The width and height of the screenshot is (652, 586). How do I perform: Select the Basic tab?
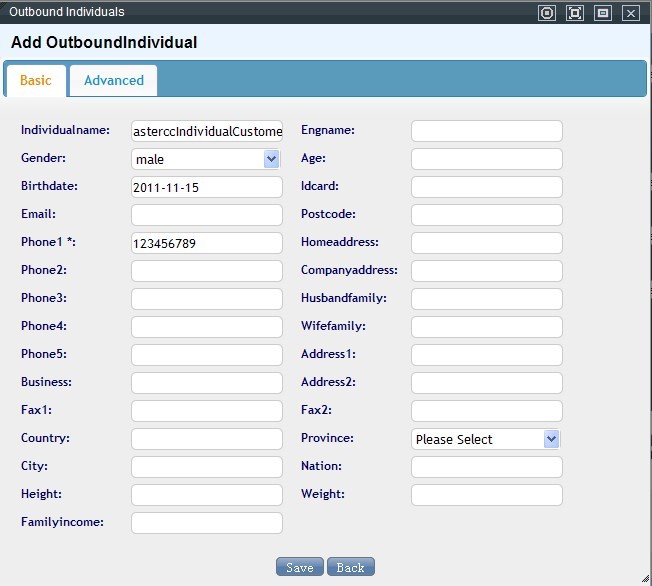[x=36, y=80]
